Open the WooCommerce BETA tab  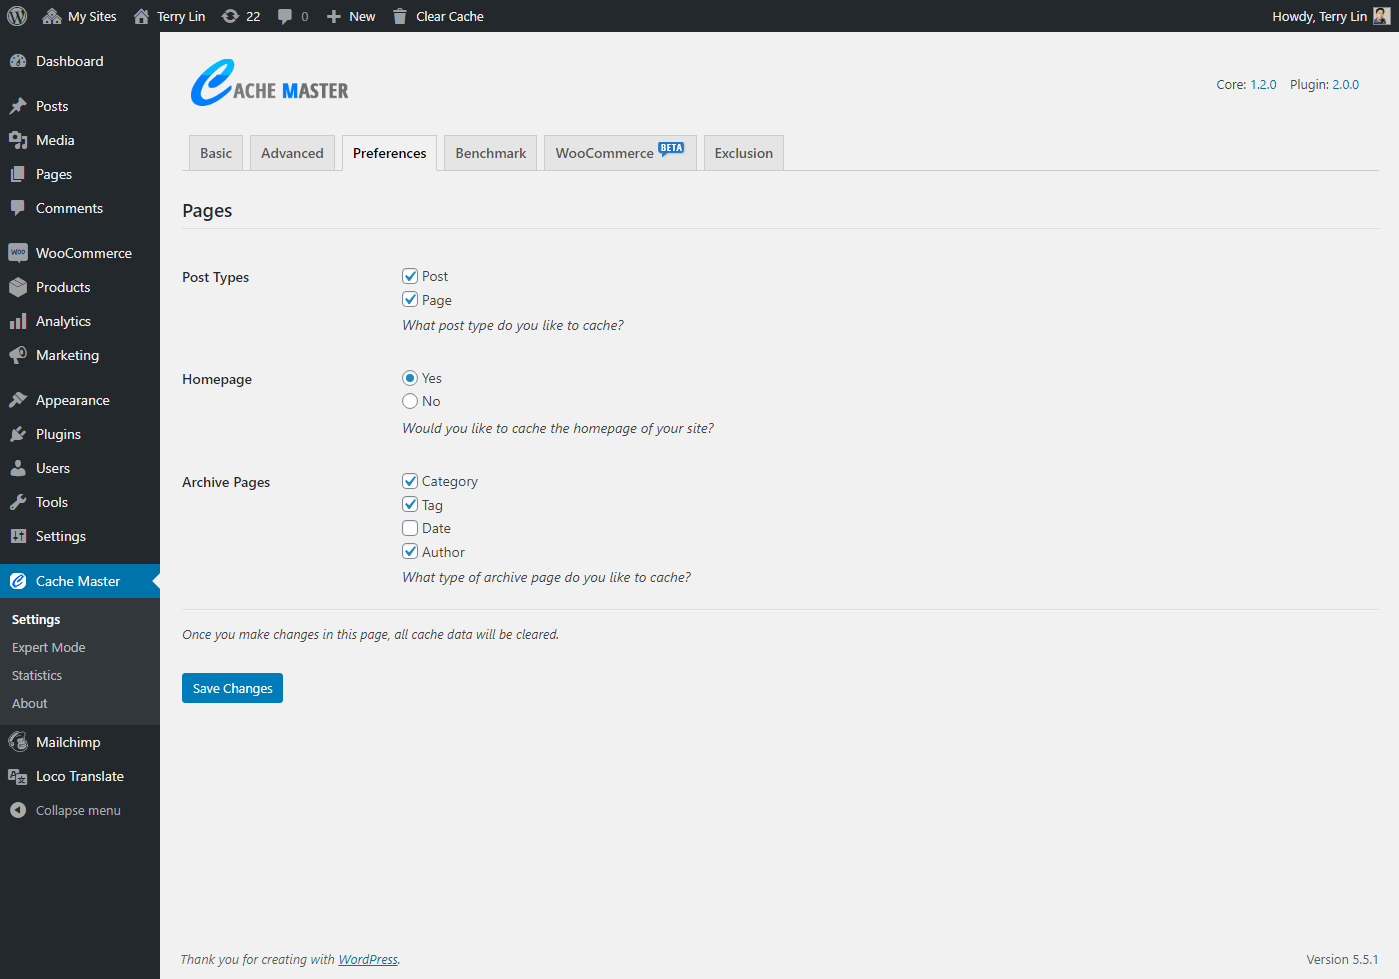tap(620, 153)
